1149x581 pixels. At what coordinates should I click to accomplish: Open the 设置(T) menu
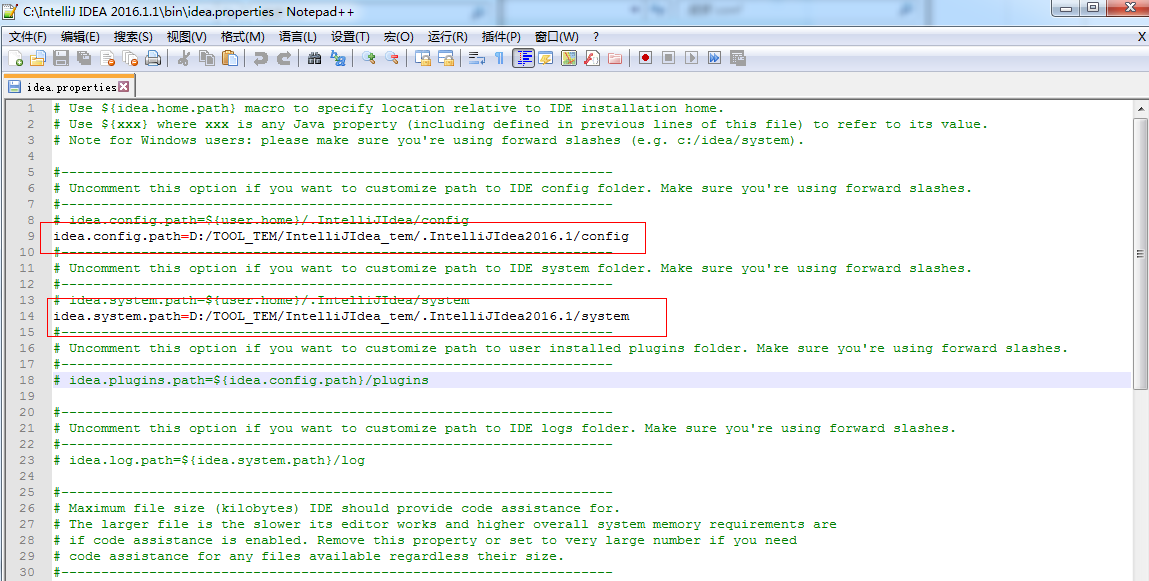coord(350,37)
